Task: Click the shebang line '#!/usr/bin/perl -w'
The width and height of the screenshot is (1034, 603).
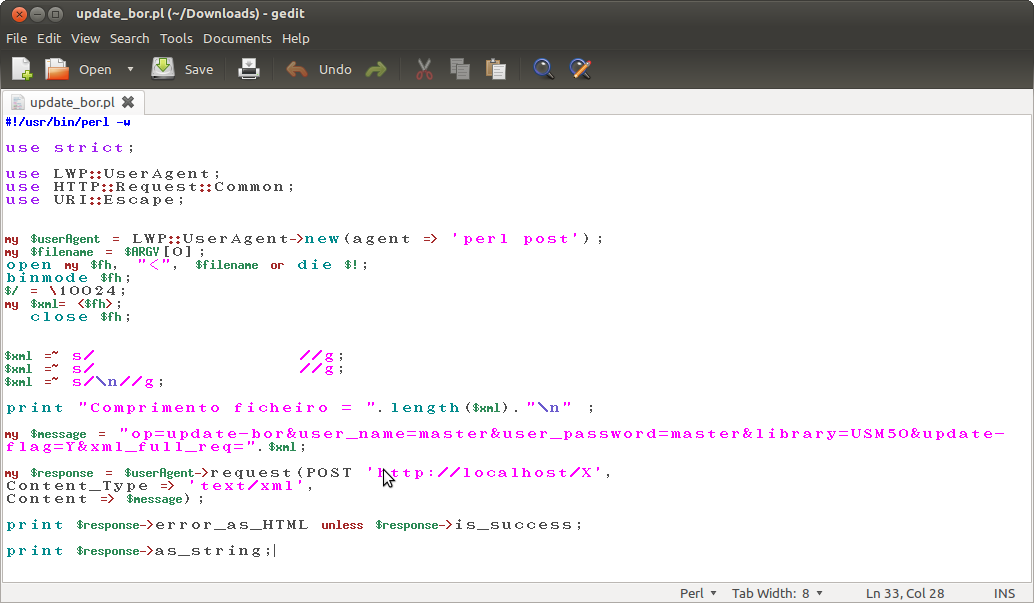Action: click(x=68, y=122)
